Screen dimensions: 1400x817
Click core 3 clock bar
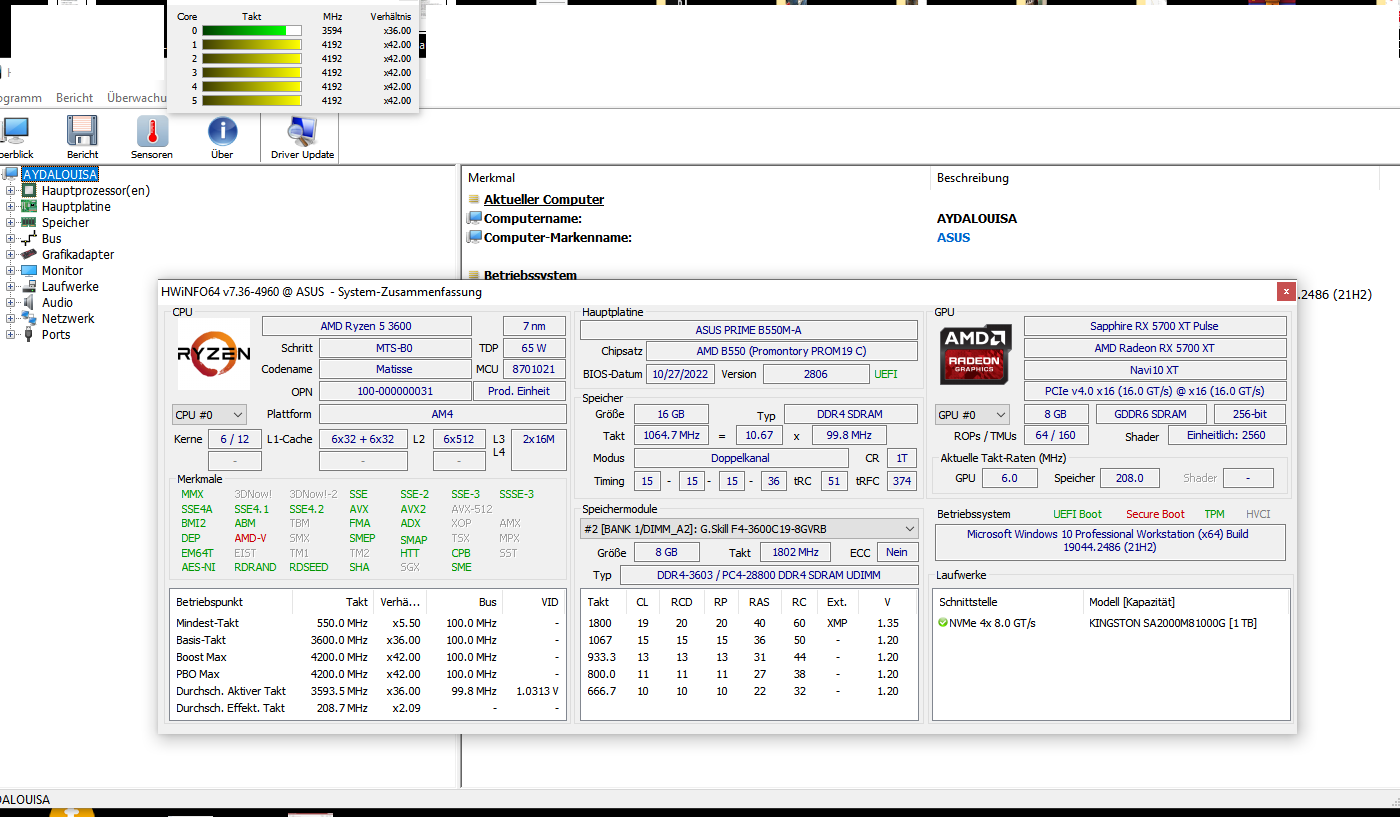pos(251,73)
